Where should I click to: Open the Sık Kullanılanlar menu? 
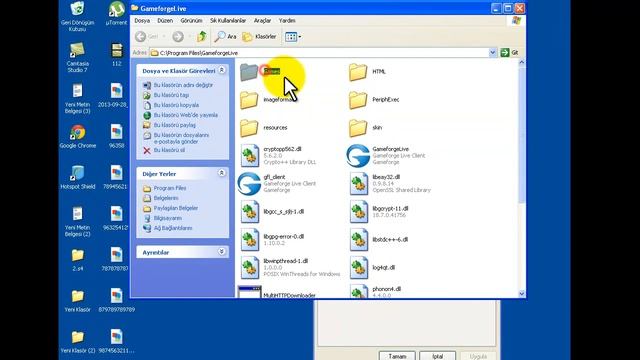coord(228,20)
